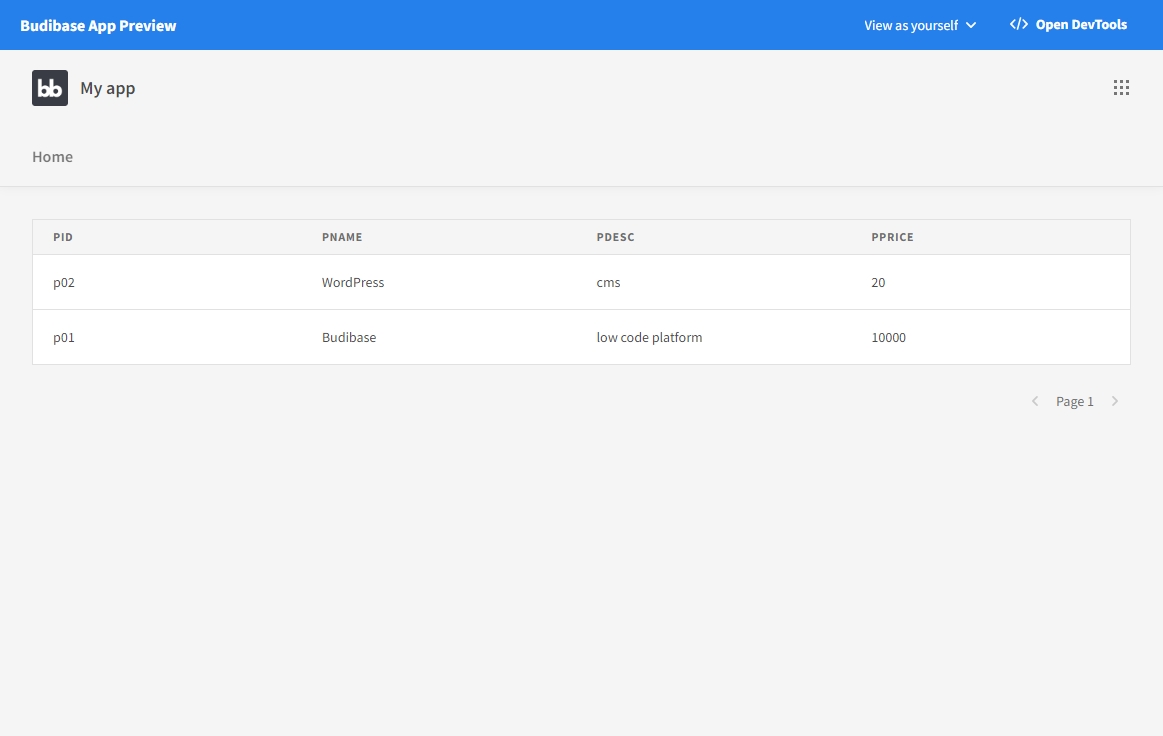Click the WordPress product name cell
This screenshot has width=1163, height=736.
pos(353,282)
